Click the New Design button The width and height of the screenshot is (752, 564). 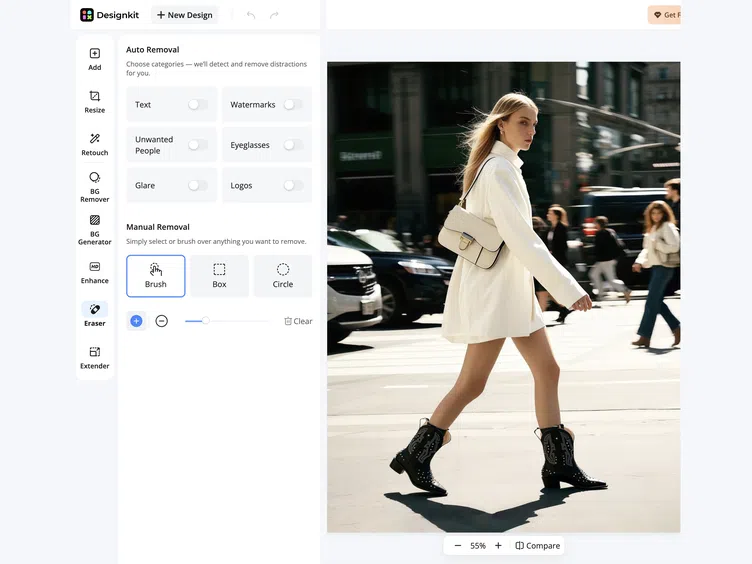pyautogui.click(x=185, y=15)
